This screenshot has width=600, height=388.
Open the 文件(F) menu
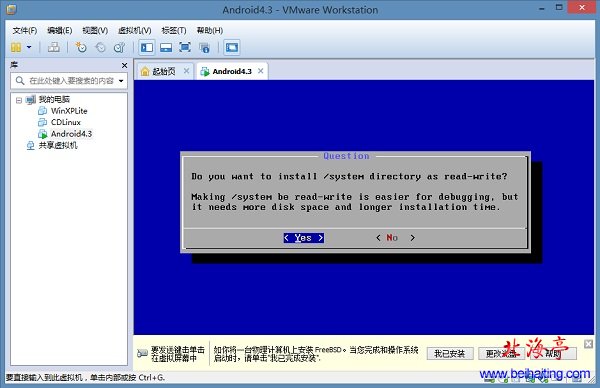tap(24, 30)
